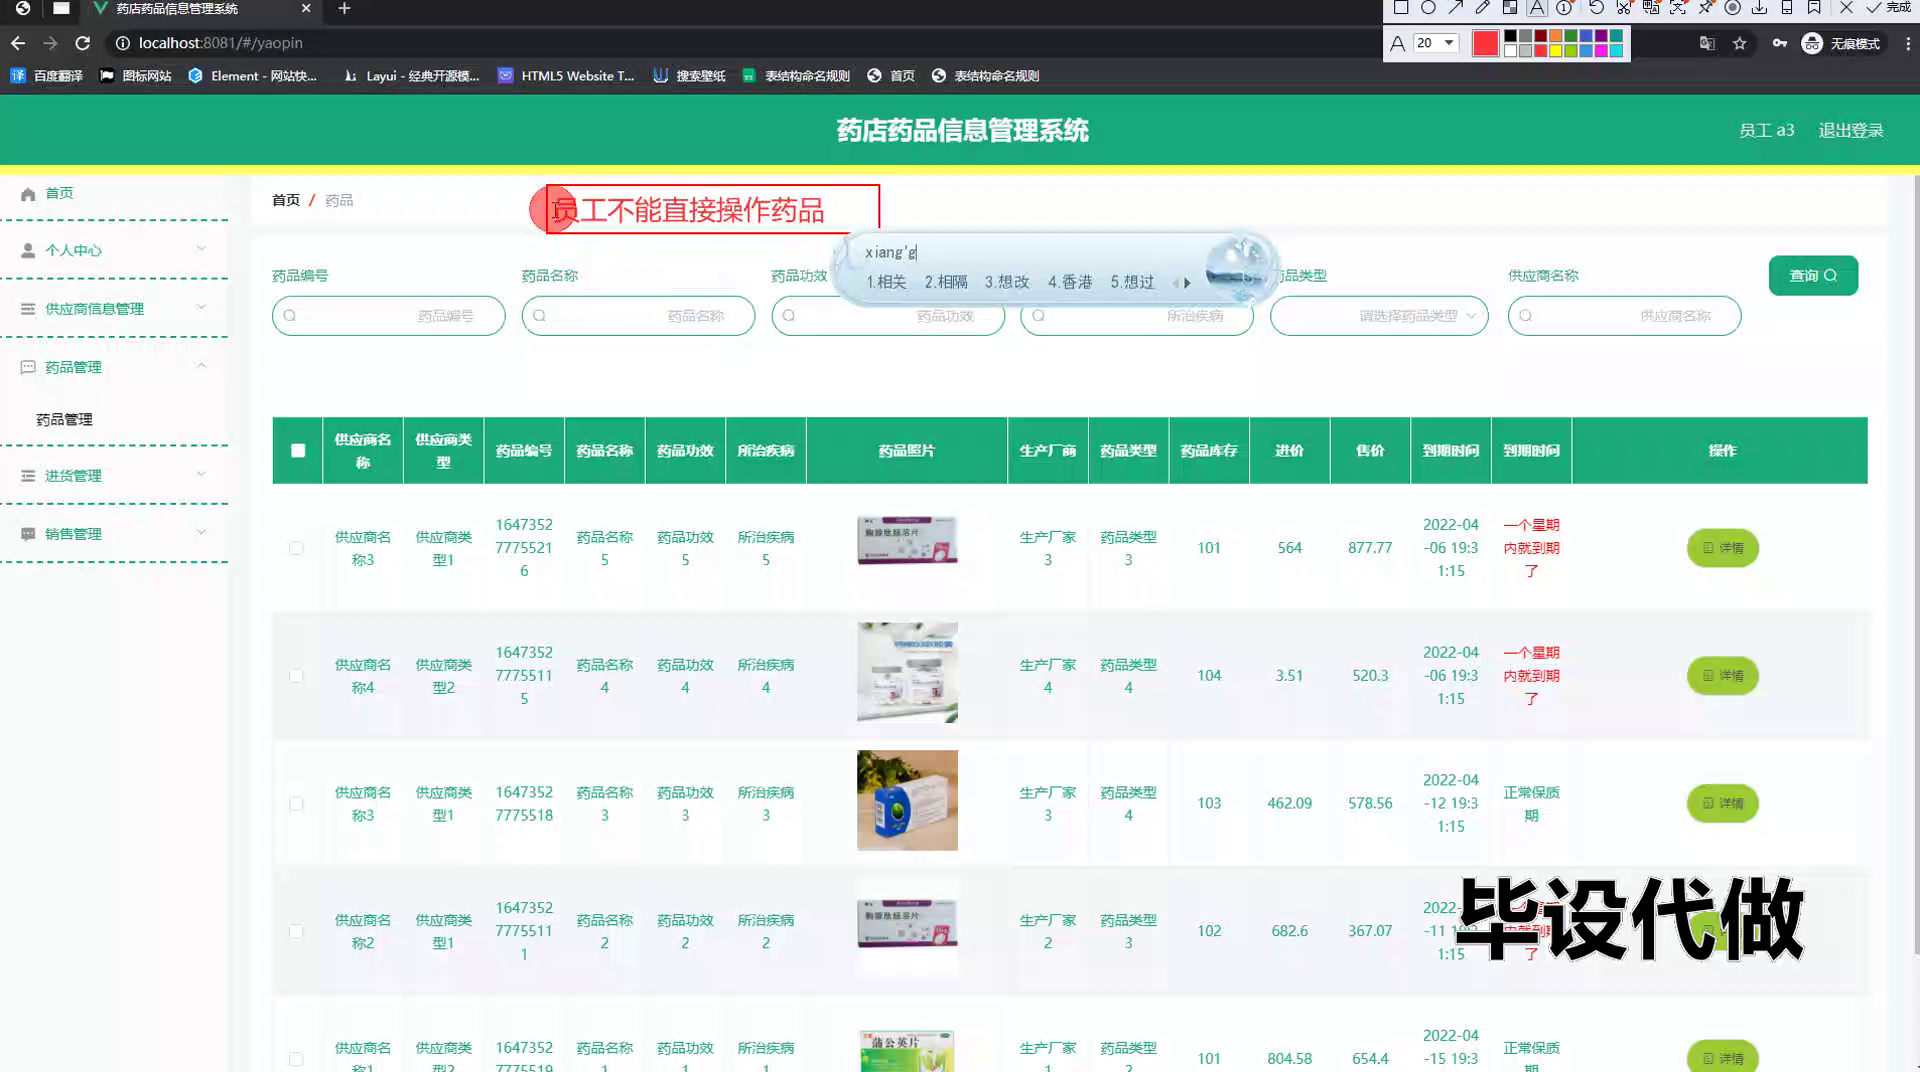
Task: Go back in browser history
Action: pyautogui.click(x=18, y=43)
